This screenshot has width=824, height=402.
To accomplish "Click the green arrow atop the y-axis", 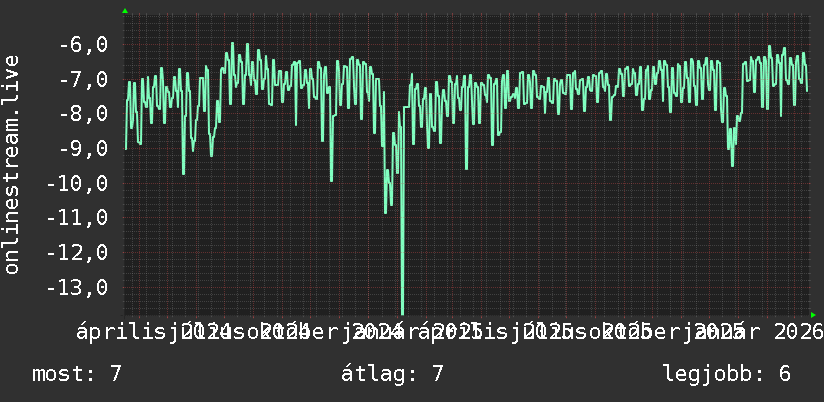I will pos(125,11).
